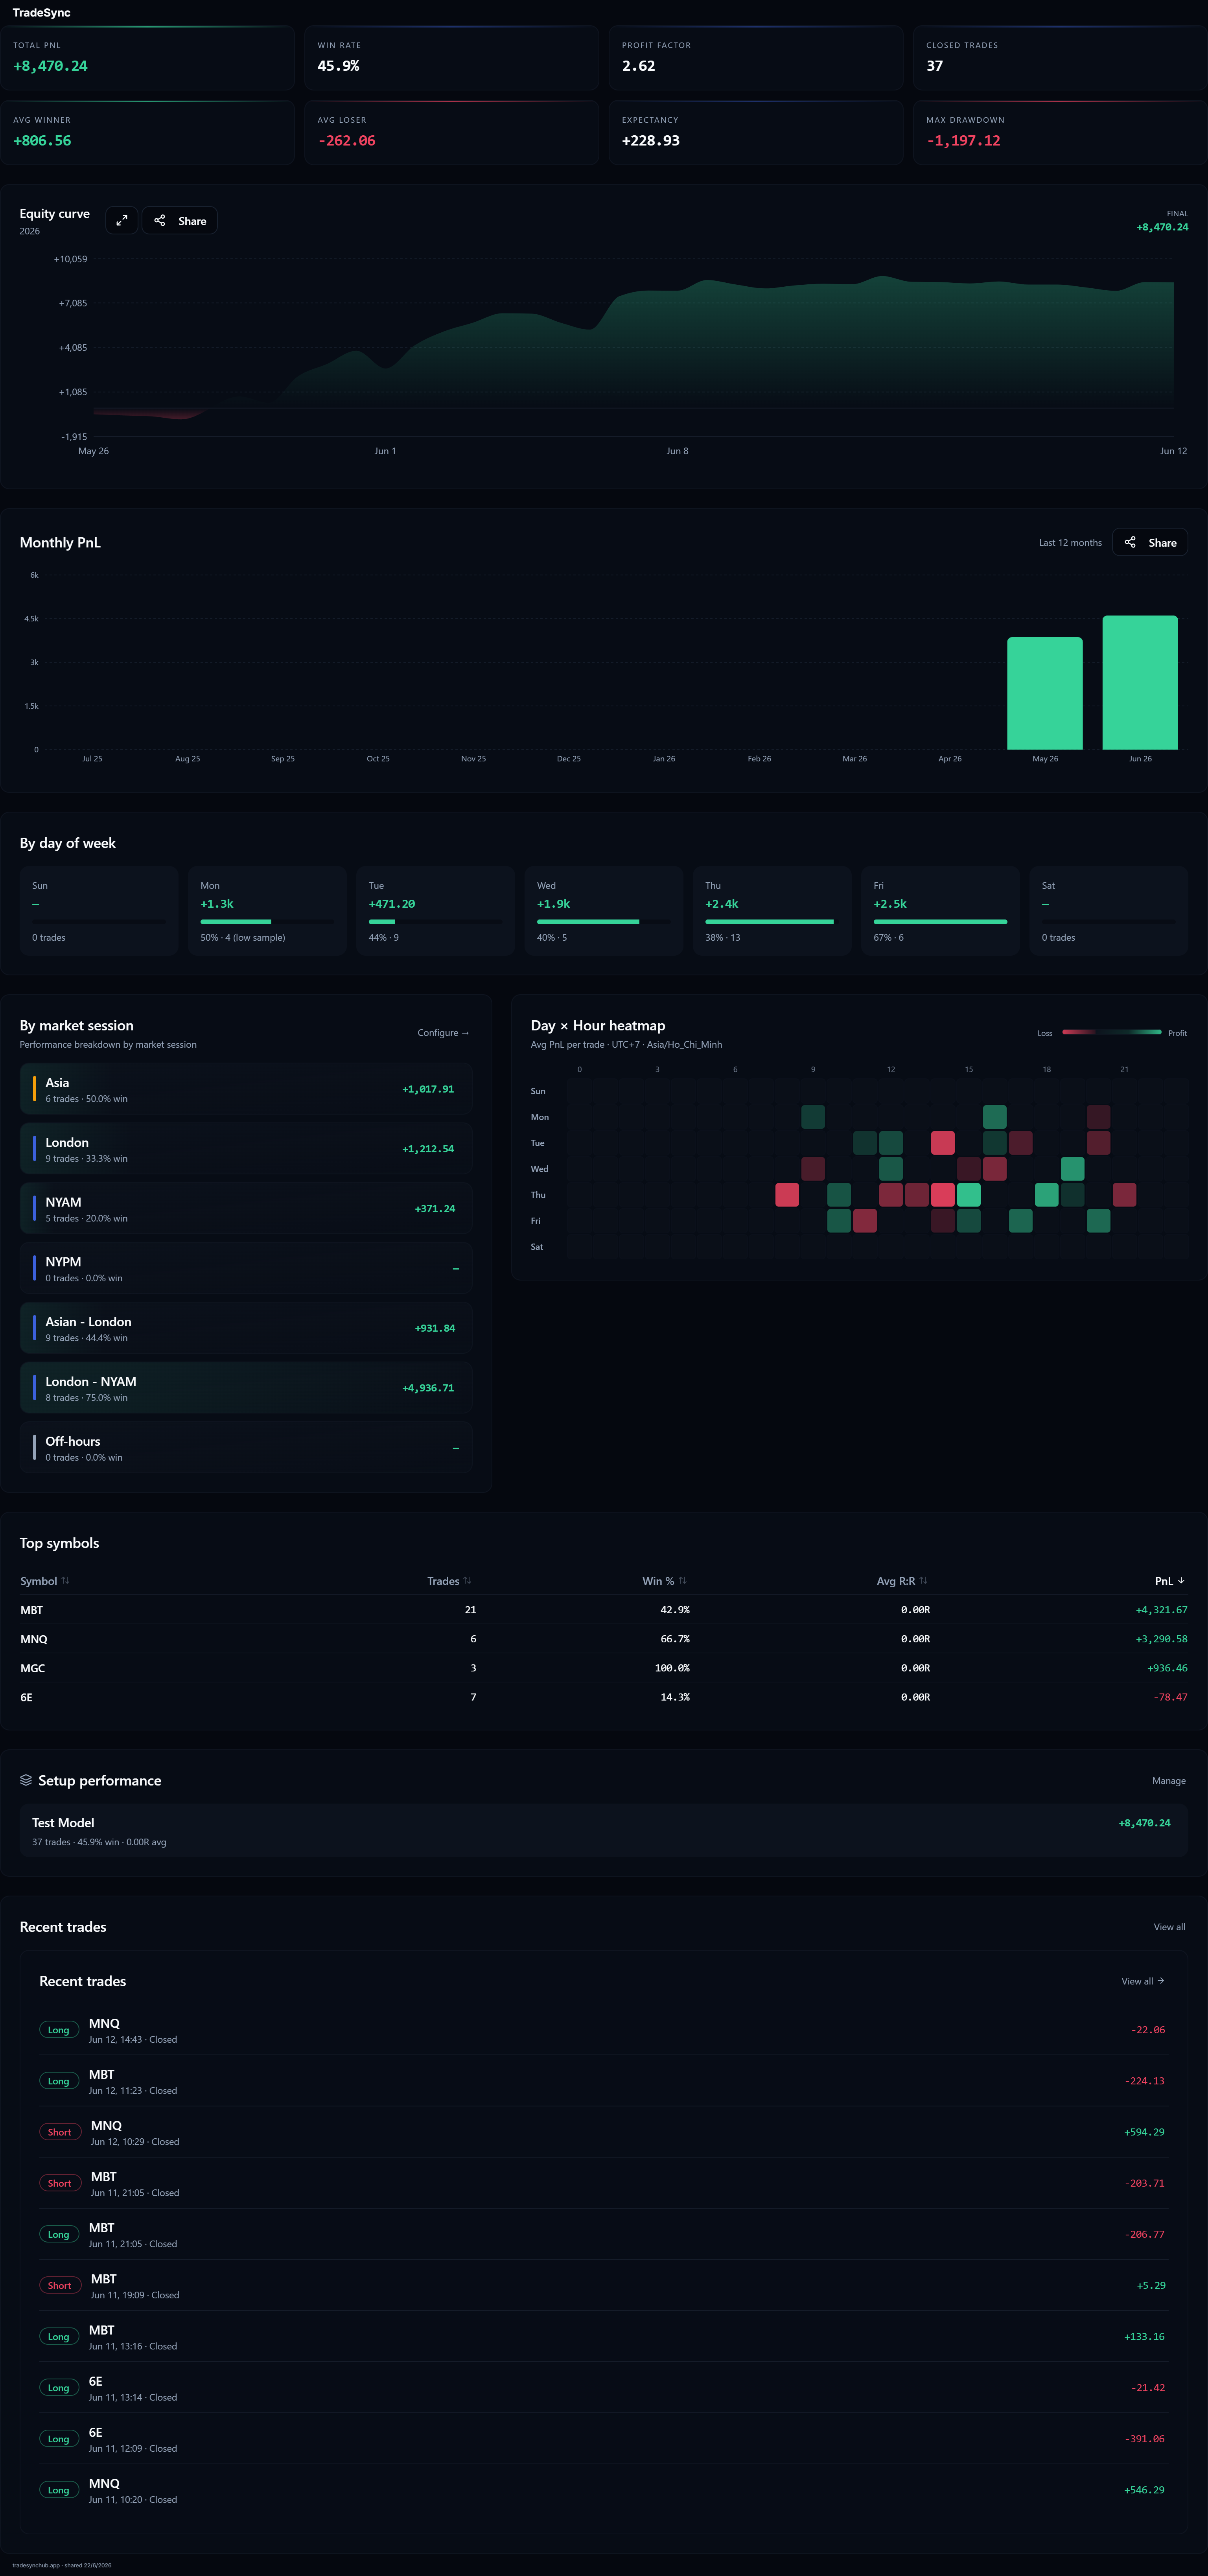This screenshot has width=1208, height=2576.
Task: Click the May 26 bar in Monthly PnL
Action: [x=1045, y=693]
